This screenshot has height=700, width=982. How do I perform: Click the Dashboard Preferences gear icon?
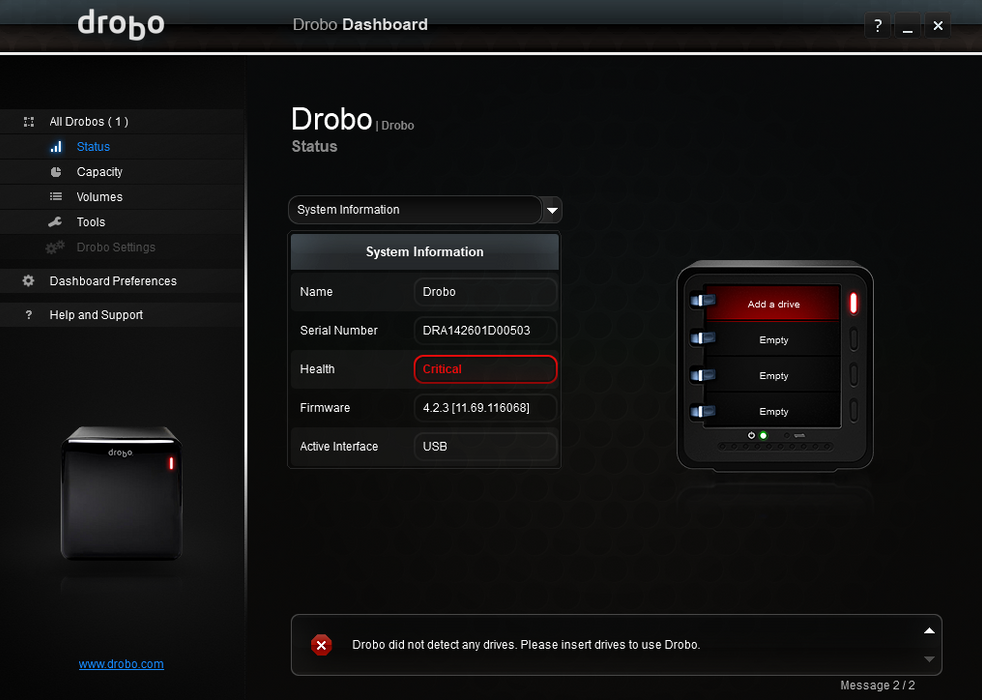(29, 281)
